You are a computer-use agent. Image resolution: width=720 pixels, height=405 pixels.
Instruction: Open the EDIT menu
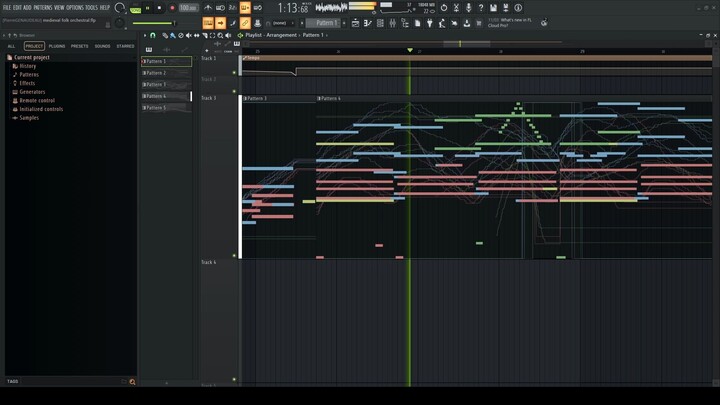coord(17,7)
